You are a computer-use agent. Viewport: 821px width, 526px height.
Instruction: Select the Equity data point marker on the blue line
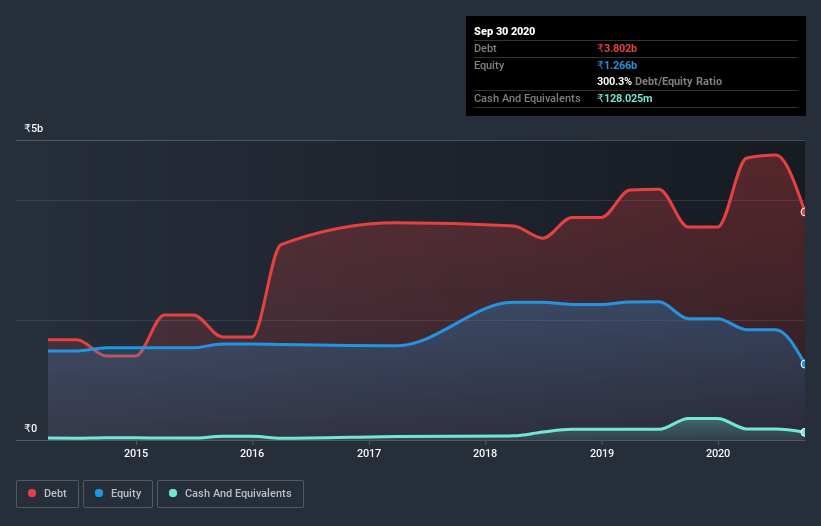point(804,364)
